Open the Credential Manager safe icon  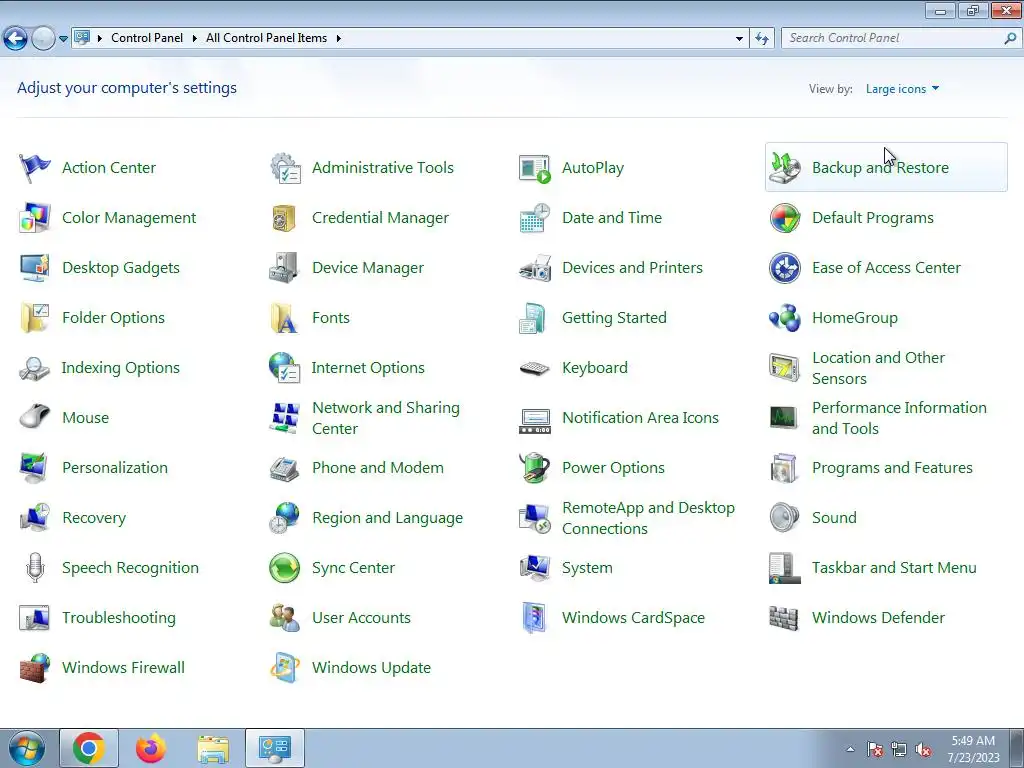point(285,218)
